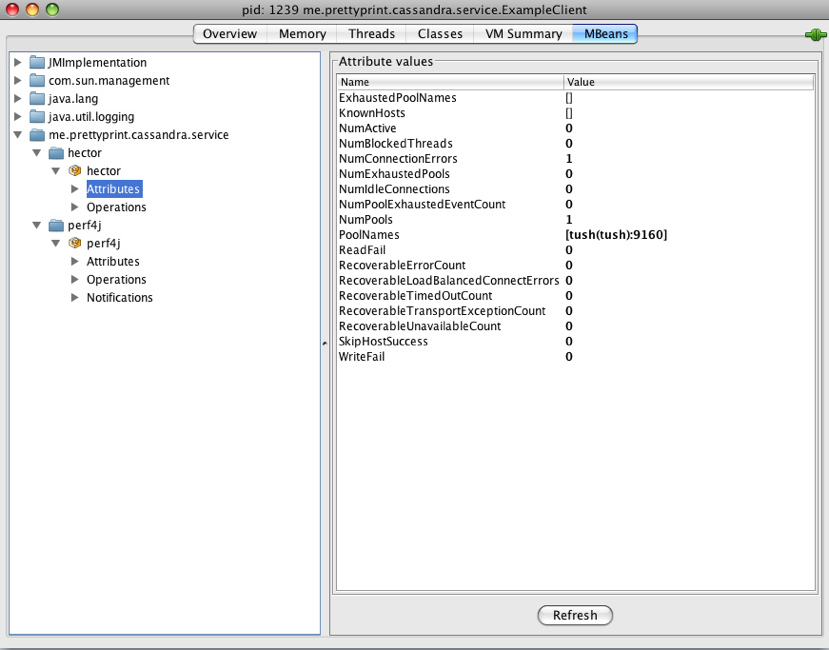Select the PoolNames attribute name
The height and width of the screenshot is (650, 829).
tap(369, 235)
